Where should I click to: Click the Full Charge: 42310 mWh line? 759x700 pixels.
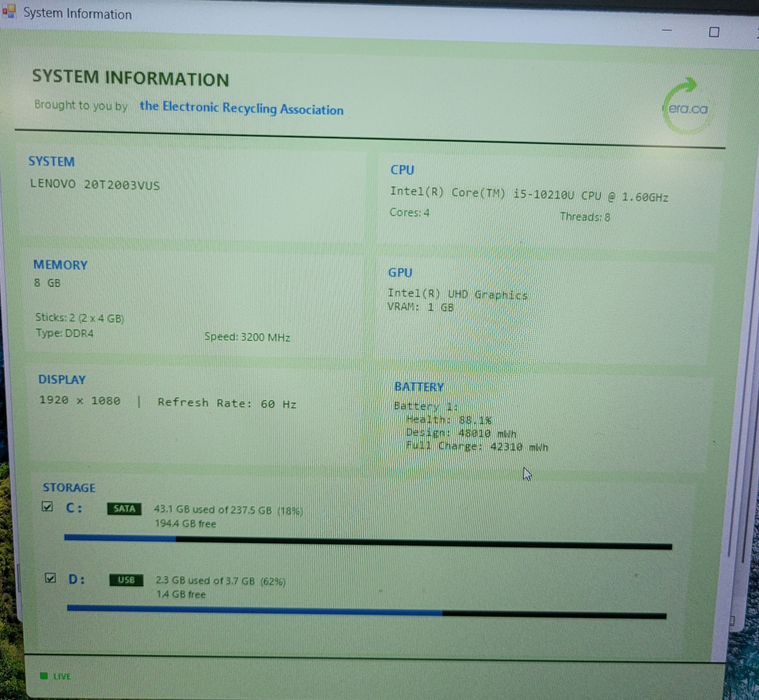coord(477,446)
